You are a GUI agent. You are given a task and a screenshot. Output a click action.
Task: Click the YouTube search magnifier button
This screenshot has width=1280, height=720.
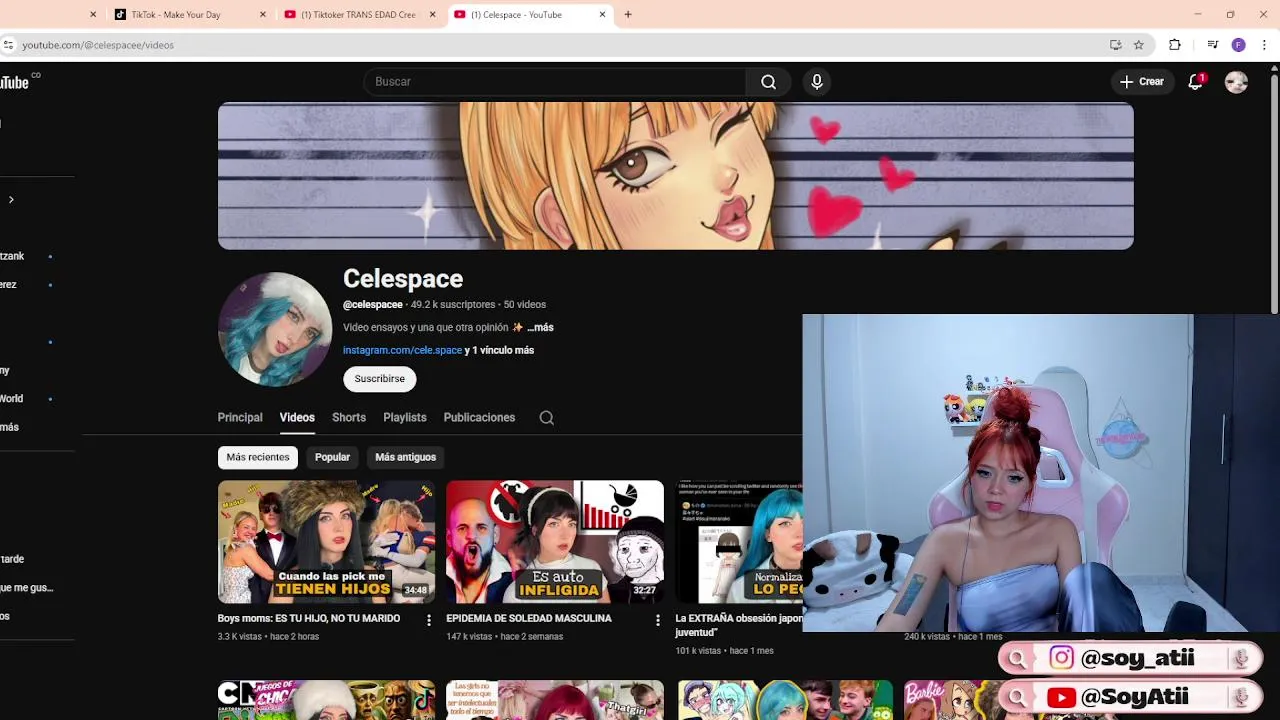click(768, 82)
